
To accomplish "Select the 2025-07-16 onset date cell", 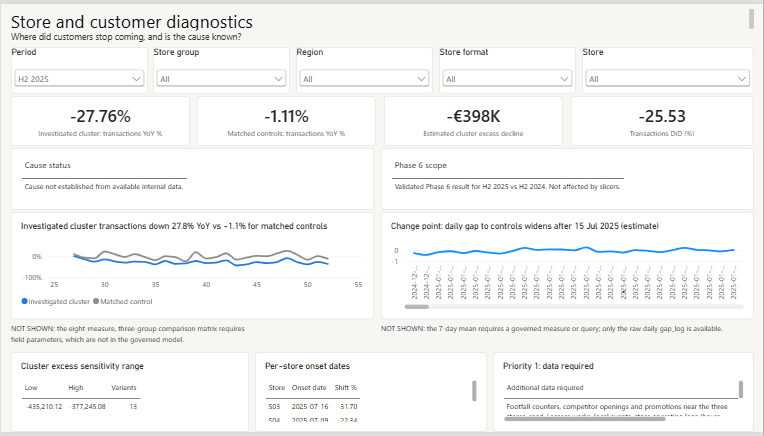I will click(x=310, y=406).
